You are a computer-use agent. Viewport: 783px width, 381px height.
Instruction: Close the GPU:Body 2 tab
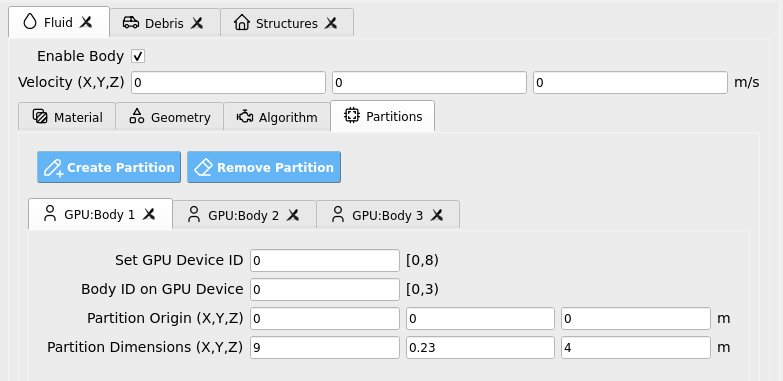tap(293, 215)
